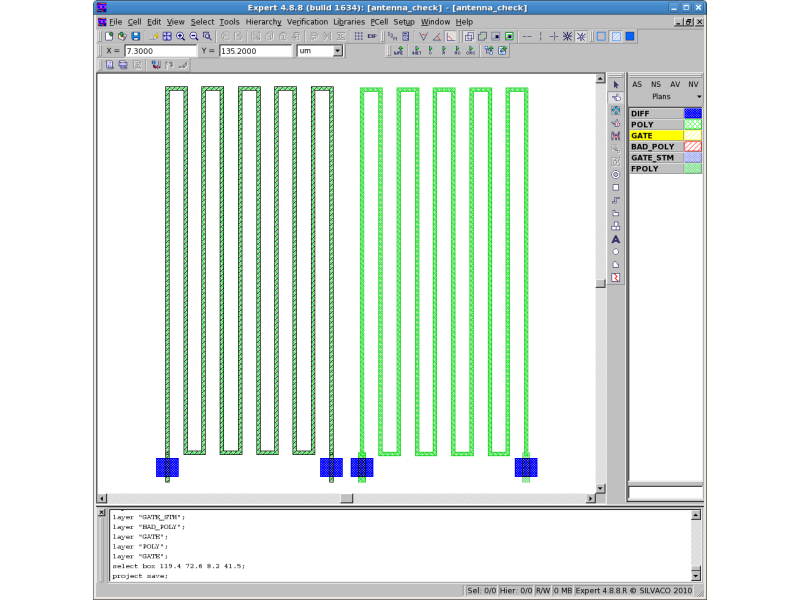Screen dimensions: 800x600
Task: Toggle the outline-only display mode
Action: [601, 36]
